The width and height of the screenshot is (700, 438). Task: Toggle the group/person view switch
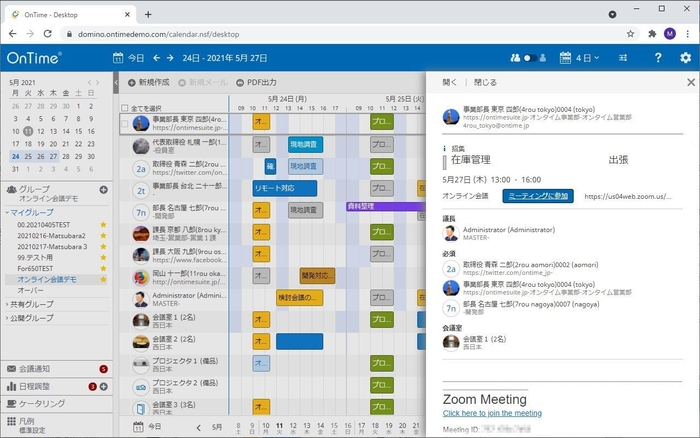[x=533, y=58]
